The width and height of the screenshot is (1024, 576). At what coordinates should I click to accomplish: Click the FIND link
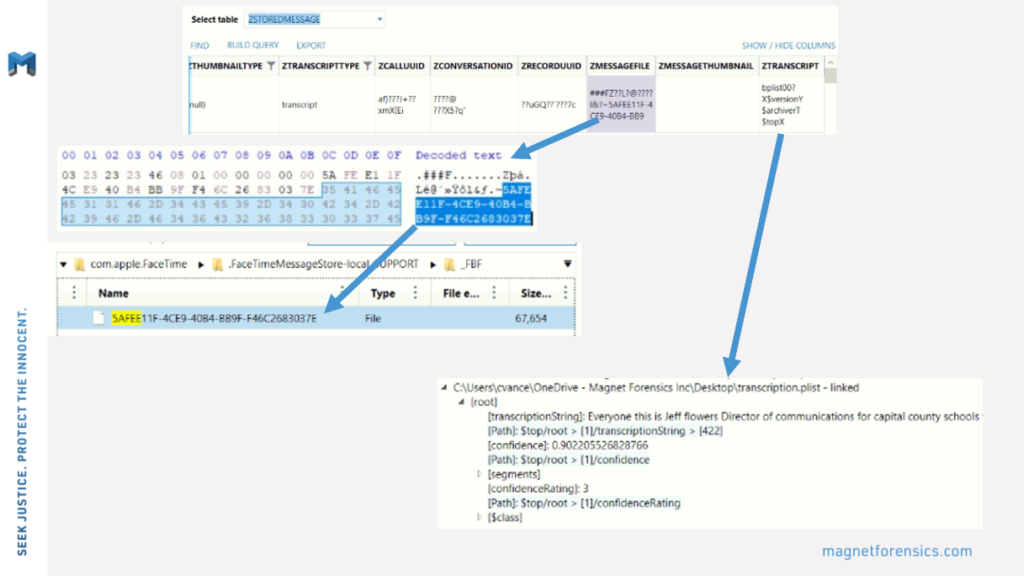(200, 46)
